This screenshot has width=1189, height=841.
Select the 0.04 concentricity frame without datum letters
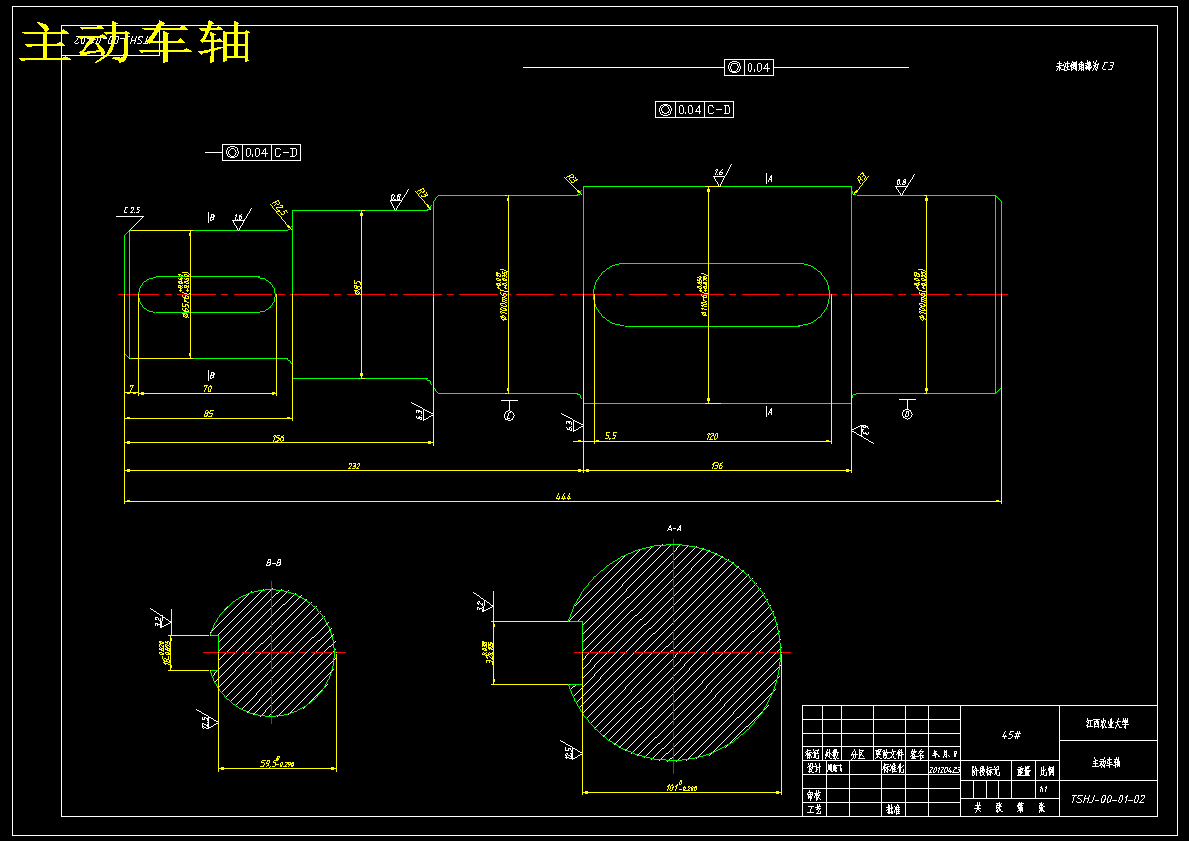748,67
